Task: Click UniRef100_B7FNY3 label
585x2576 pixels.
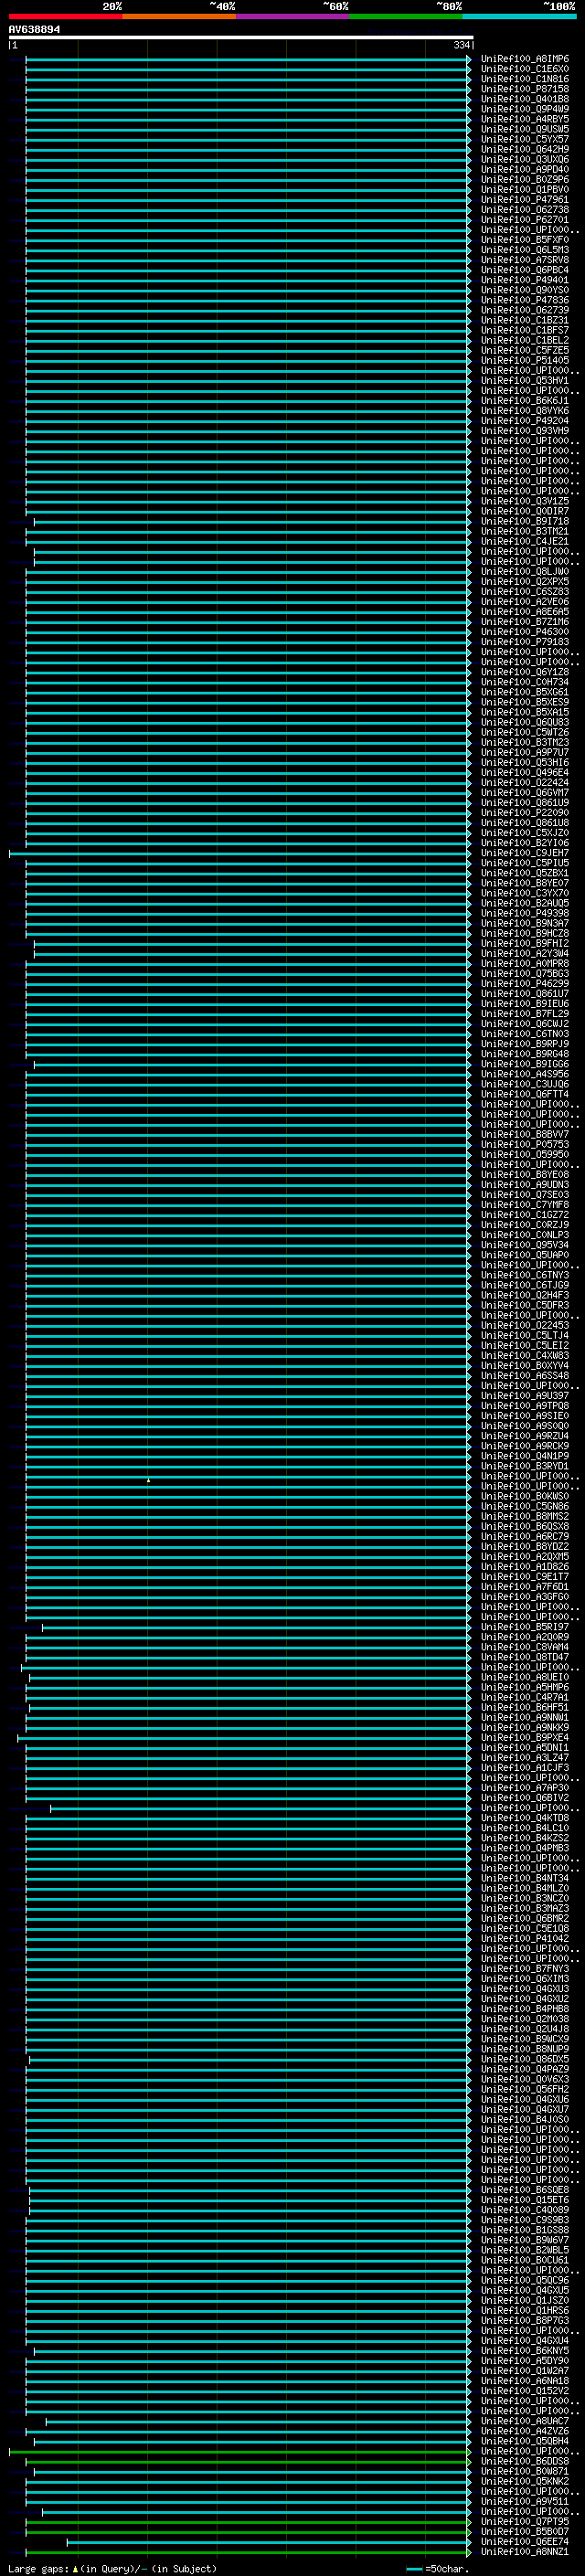Action: 524,1969
